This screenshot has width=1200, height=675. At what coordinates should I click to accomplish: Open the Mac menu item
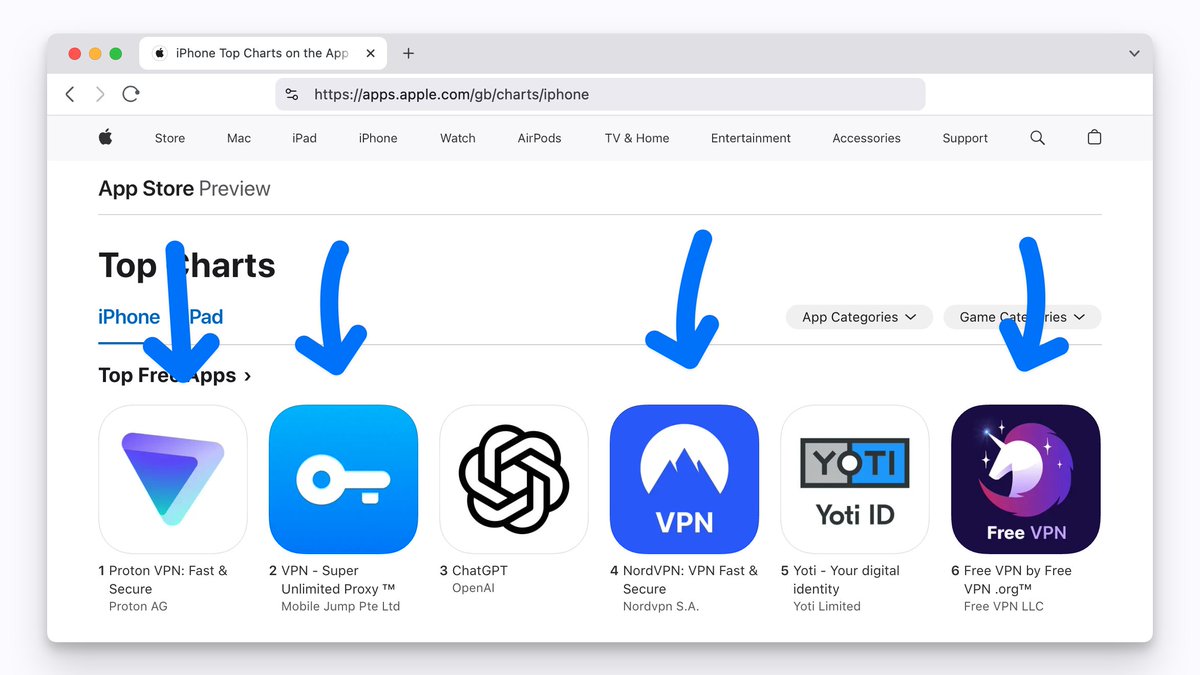tap(239, 138)
